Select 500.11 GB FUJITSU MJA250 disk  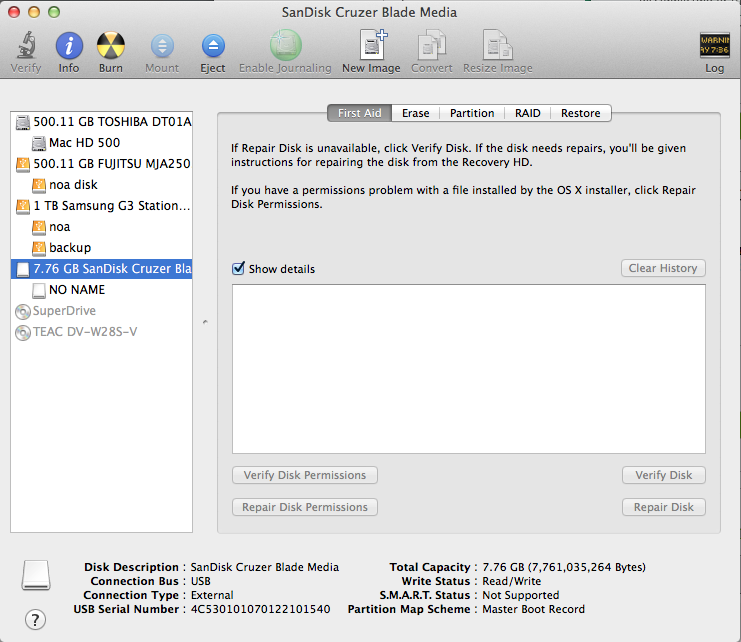click(102, 164)
